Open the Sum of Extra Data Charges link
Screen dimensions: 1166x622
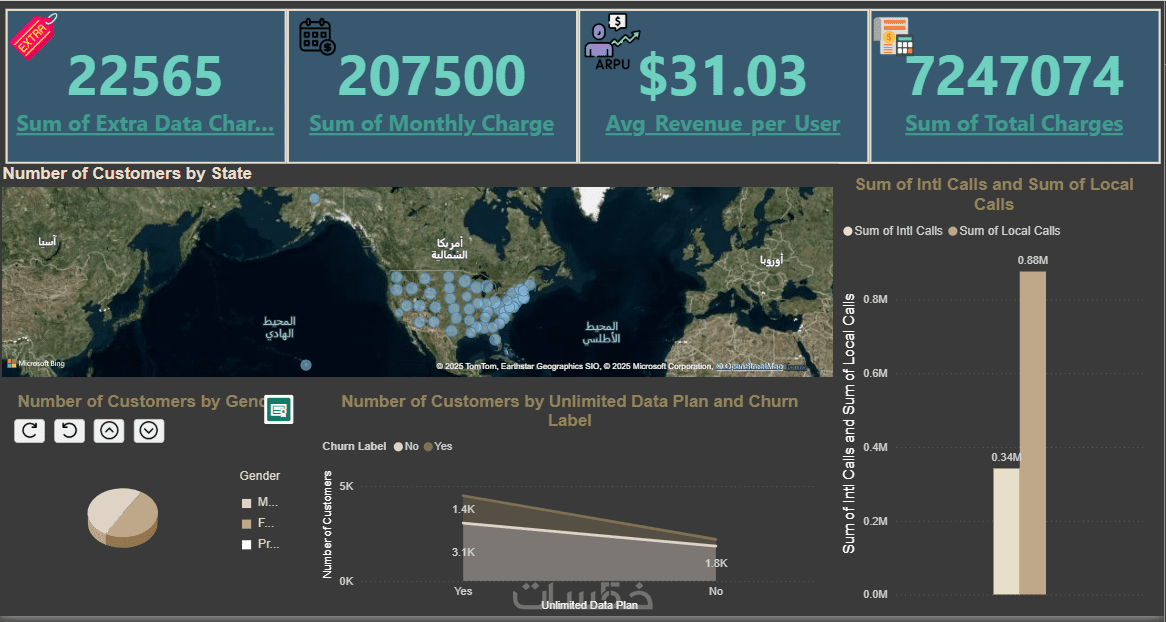coord(145,124)
